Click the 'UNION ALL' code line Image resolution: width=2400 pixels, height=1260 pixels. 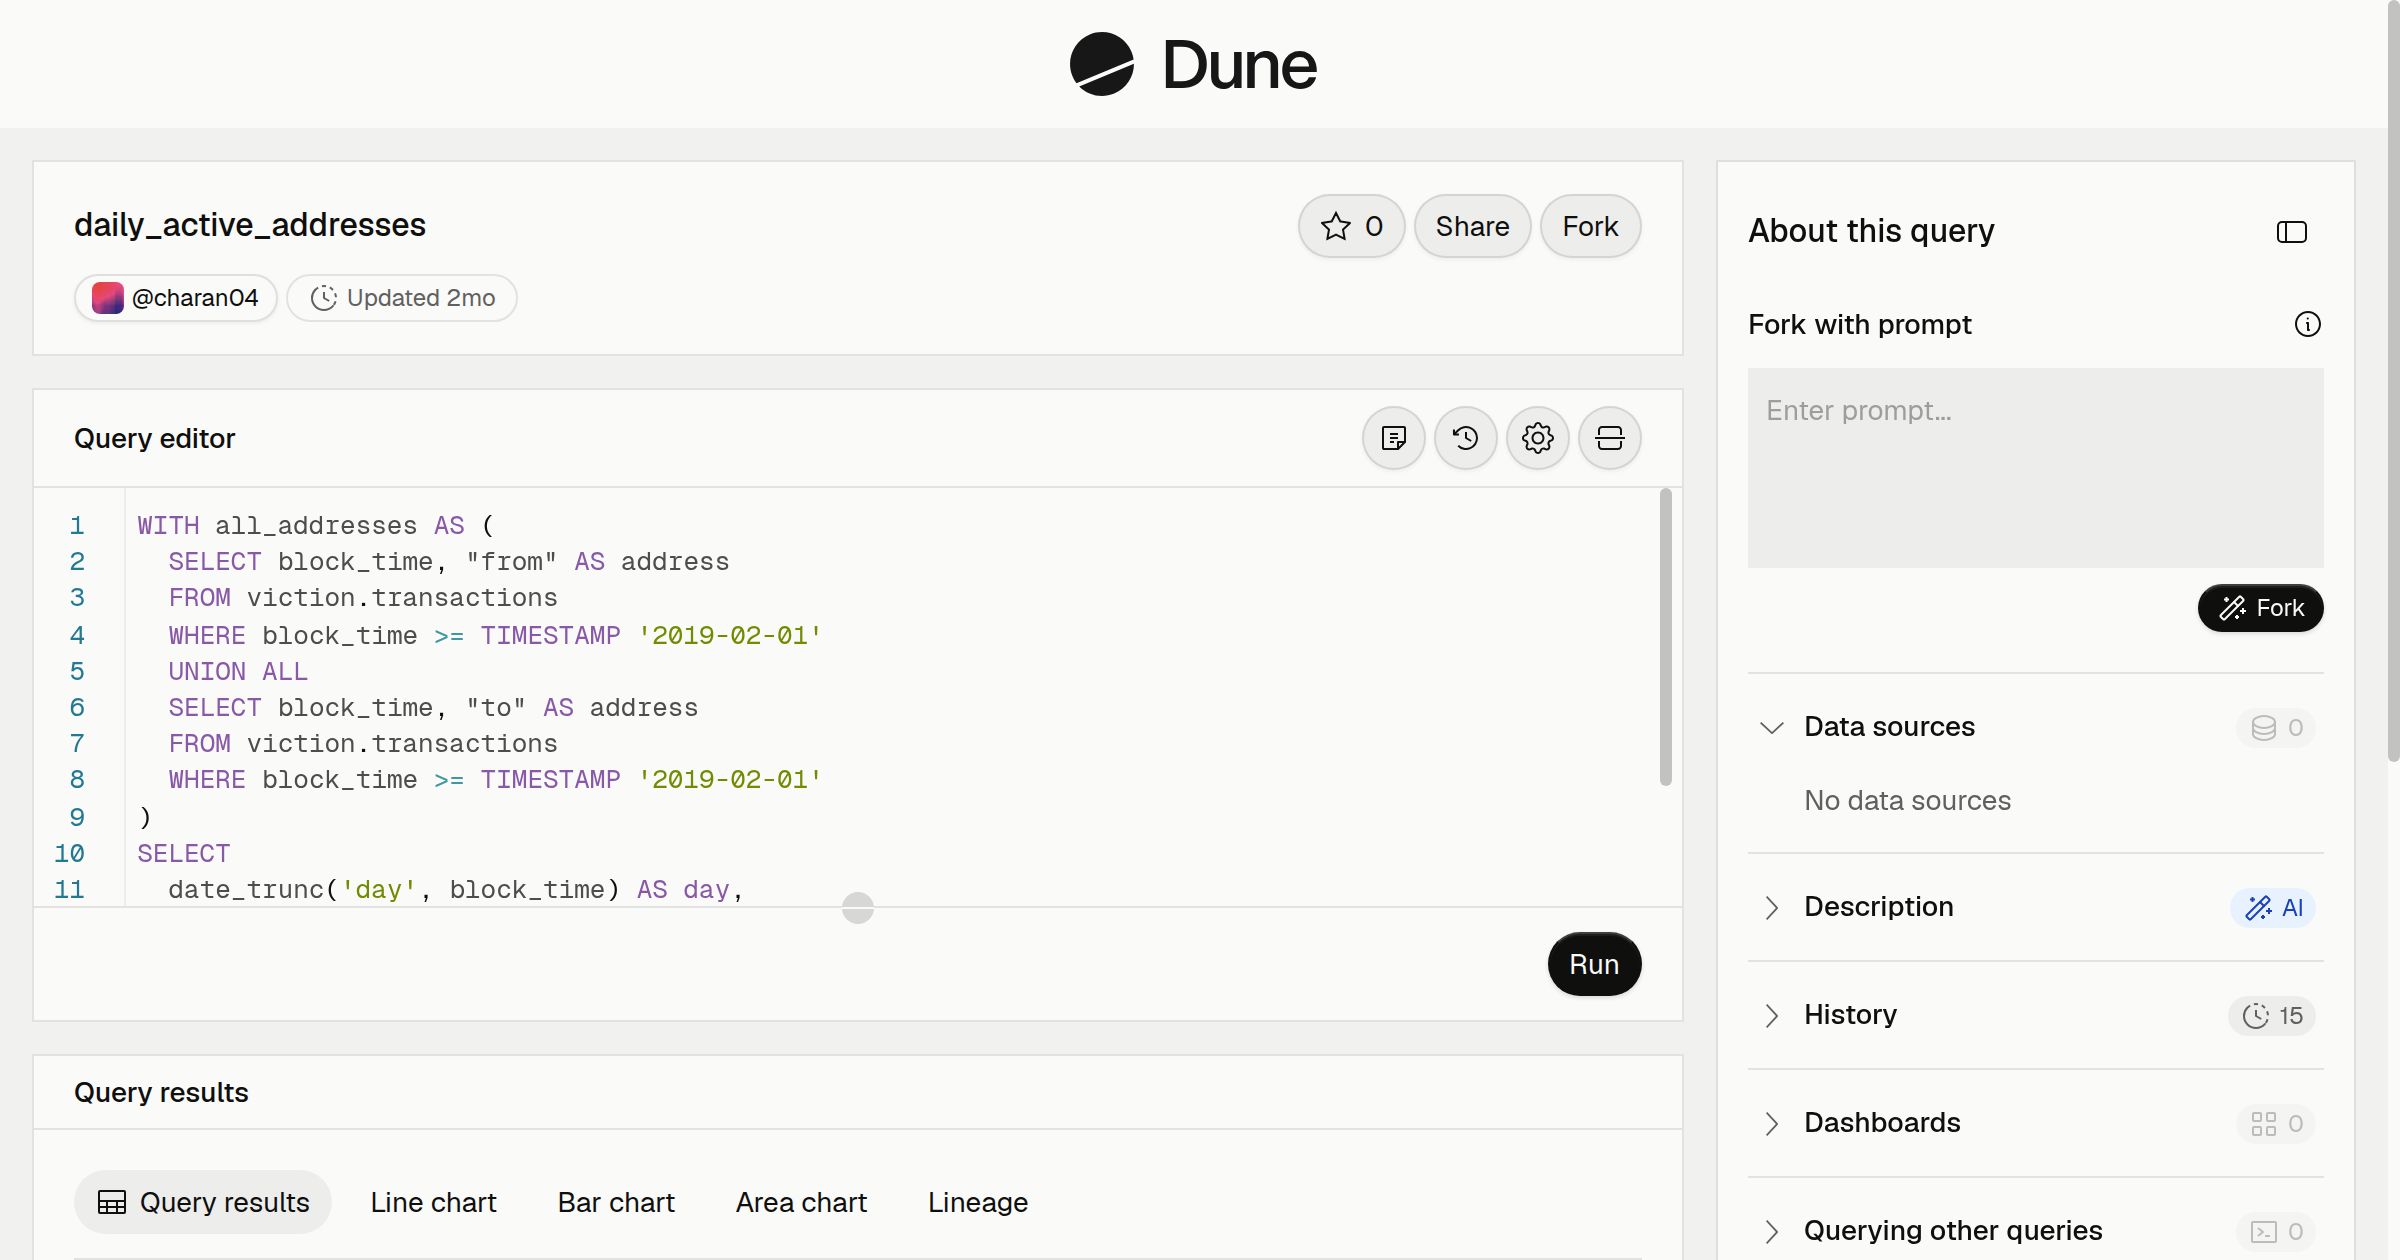(x=238, y=671)
